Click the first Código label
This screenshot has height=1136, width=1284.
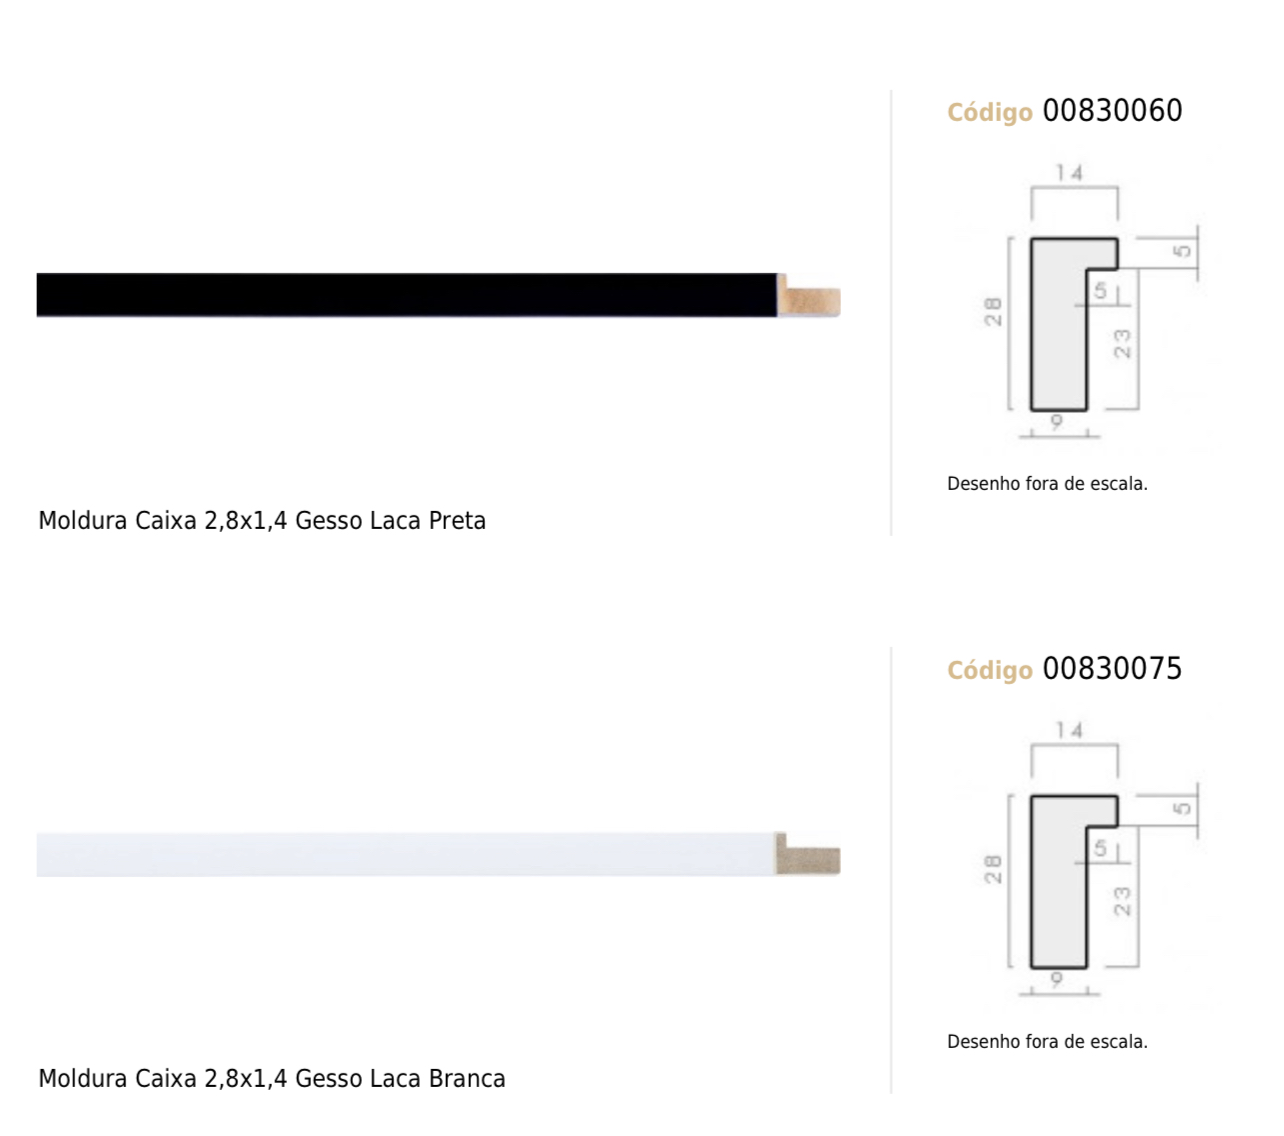coord(990,112)
